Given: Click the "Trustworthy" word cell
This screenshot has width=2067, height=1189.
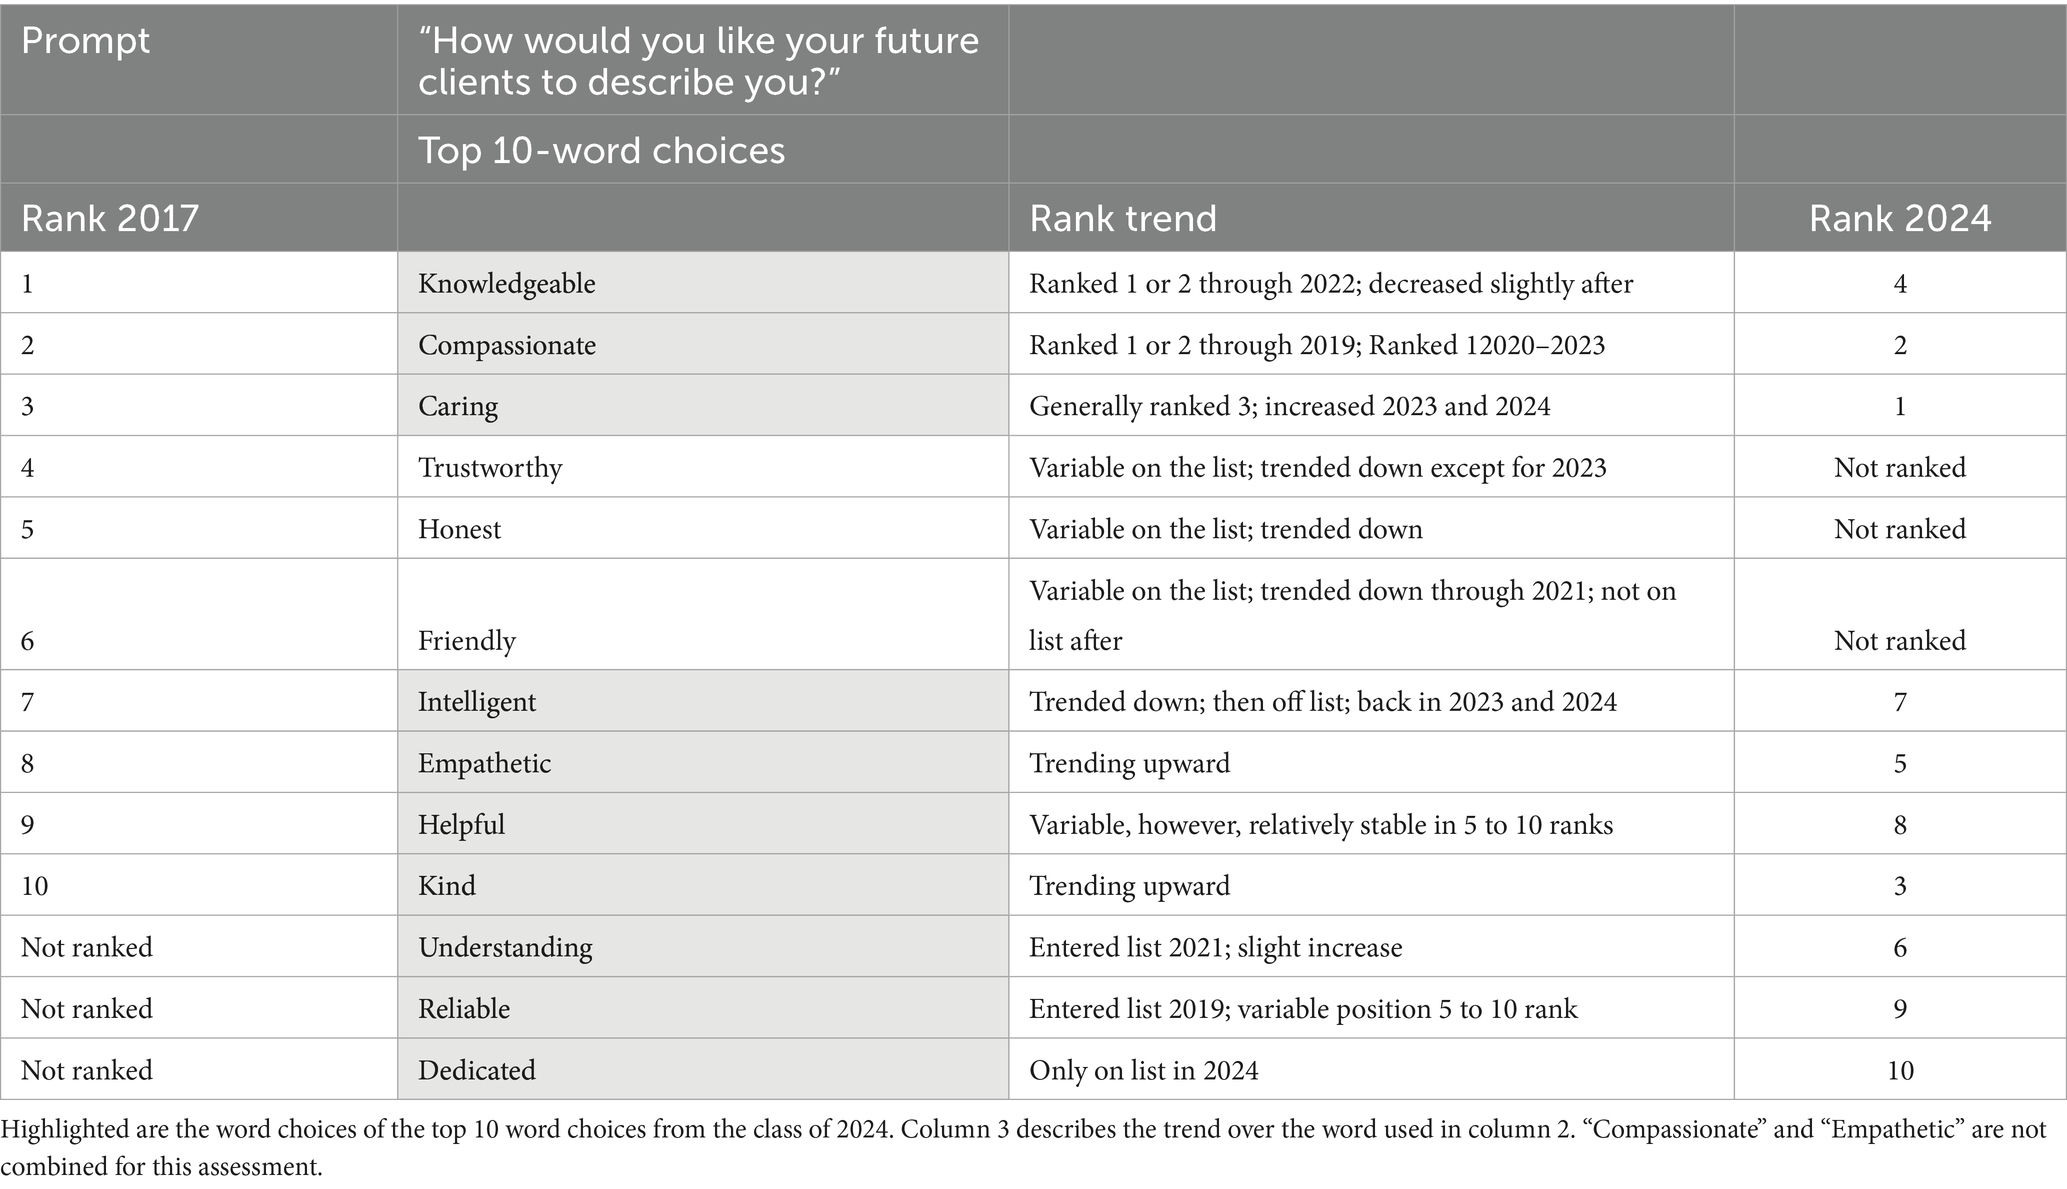Looking at the screenshot, I should click(x=490, y=467).
